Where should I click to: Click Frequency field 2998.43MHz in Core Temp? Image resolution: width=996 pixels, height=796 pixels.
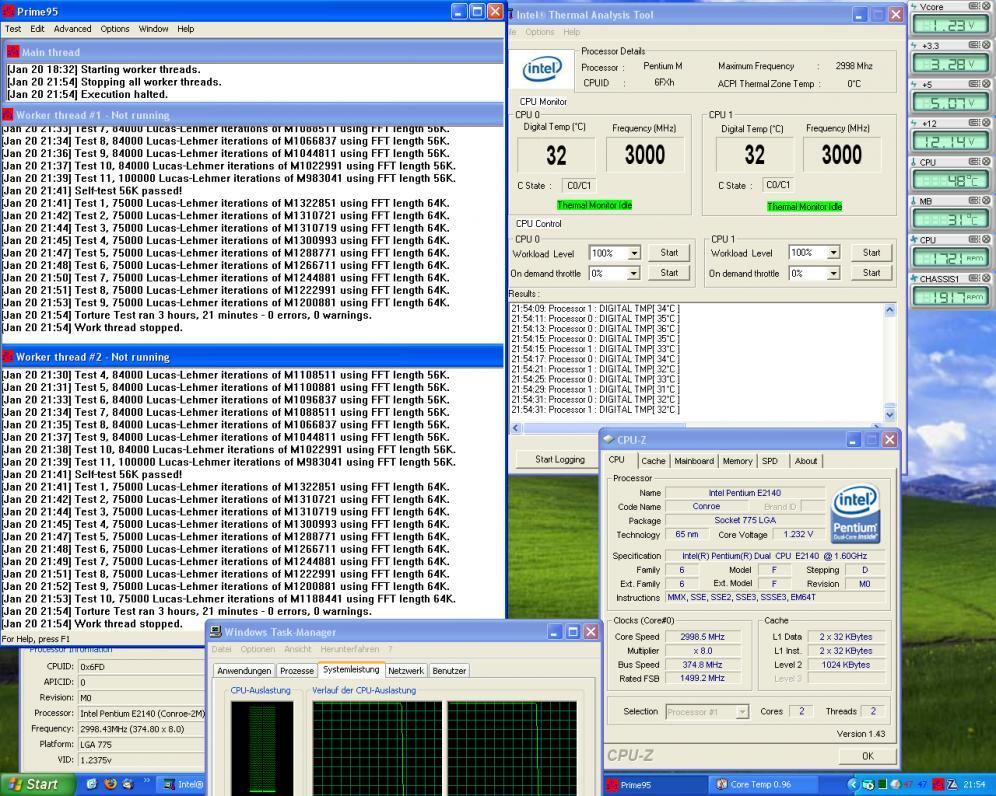coord(140,729)
